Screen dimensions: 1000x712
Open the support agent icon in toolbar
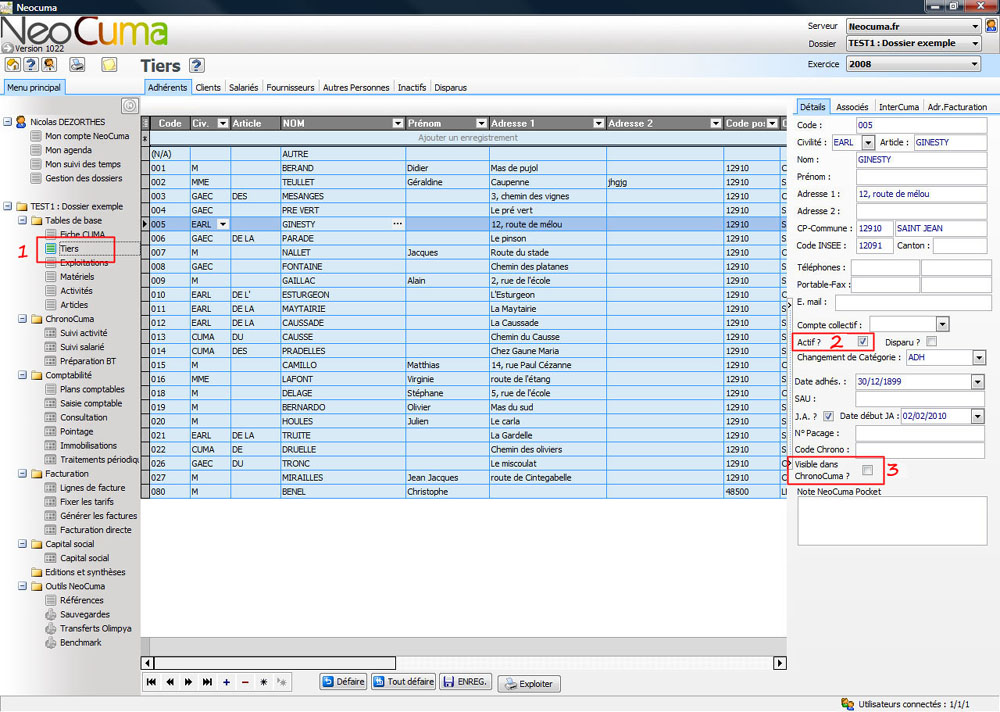tap(49, 64)
